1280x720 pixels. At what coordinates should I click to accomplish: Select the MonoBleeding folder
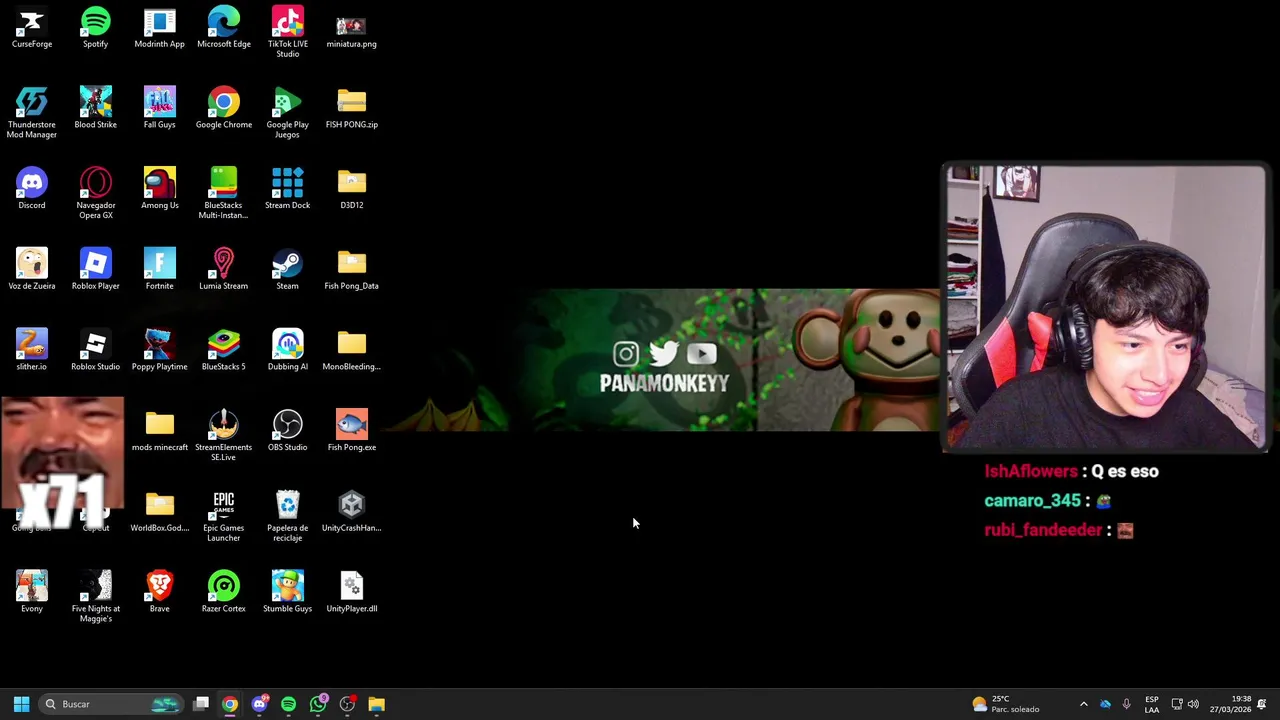[x=352, y=351]
